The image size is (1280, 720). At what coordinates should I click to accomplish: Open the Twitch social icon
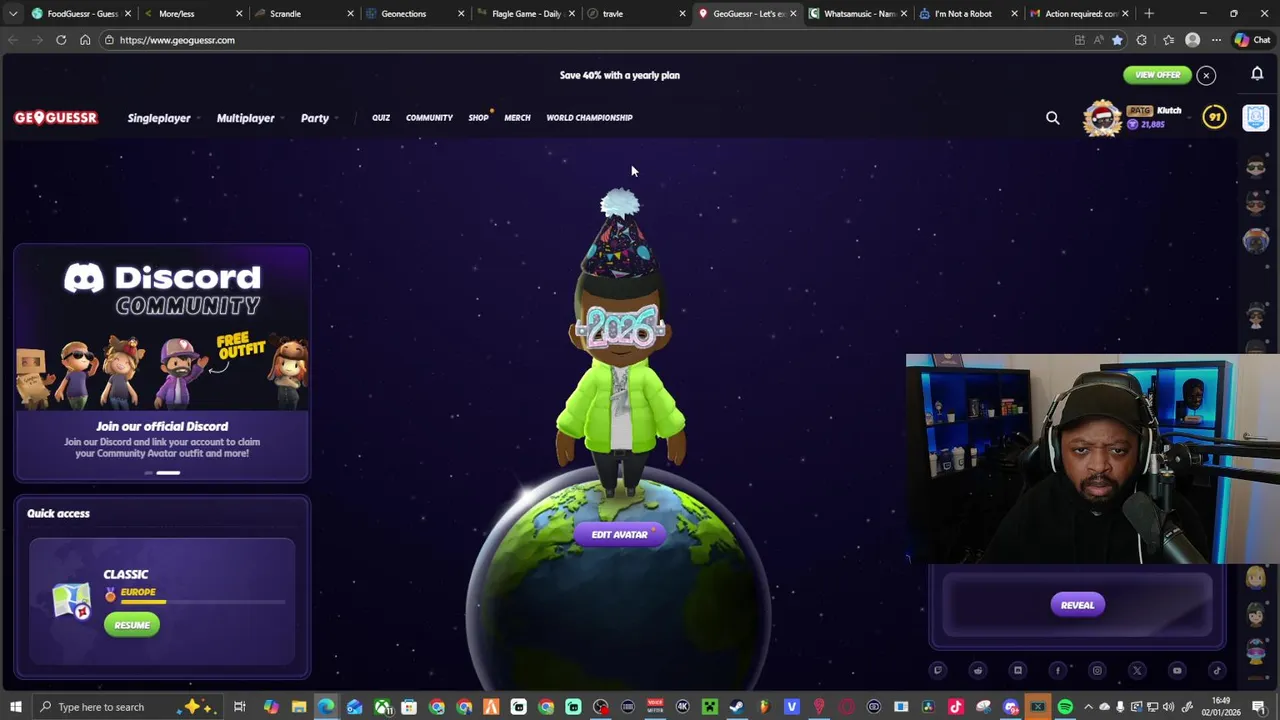[x=938, y=671]
